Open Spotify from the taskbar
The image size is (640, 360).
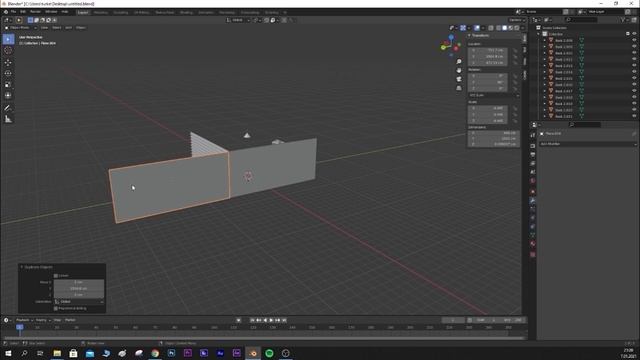[269, 353]
